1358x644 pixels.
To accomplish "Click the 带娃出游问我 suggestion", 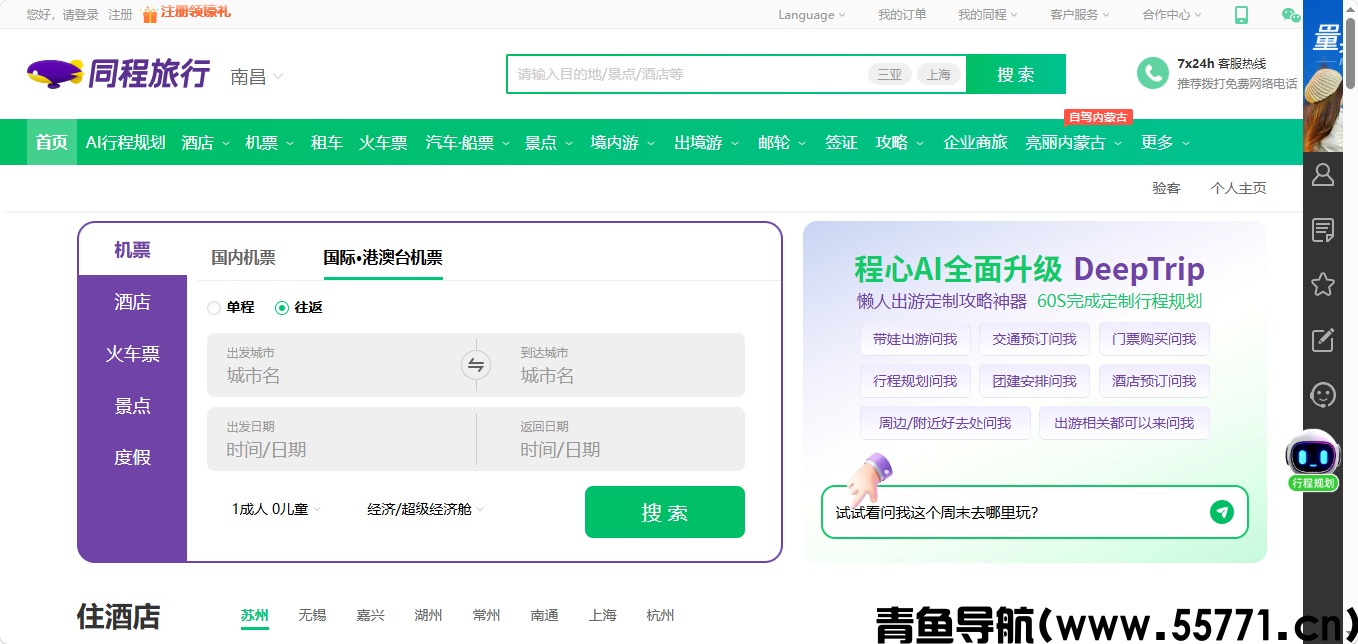I will pyautogui.click(x=915, y=340).
